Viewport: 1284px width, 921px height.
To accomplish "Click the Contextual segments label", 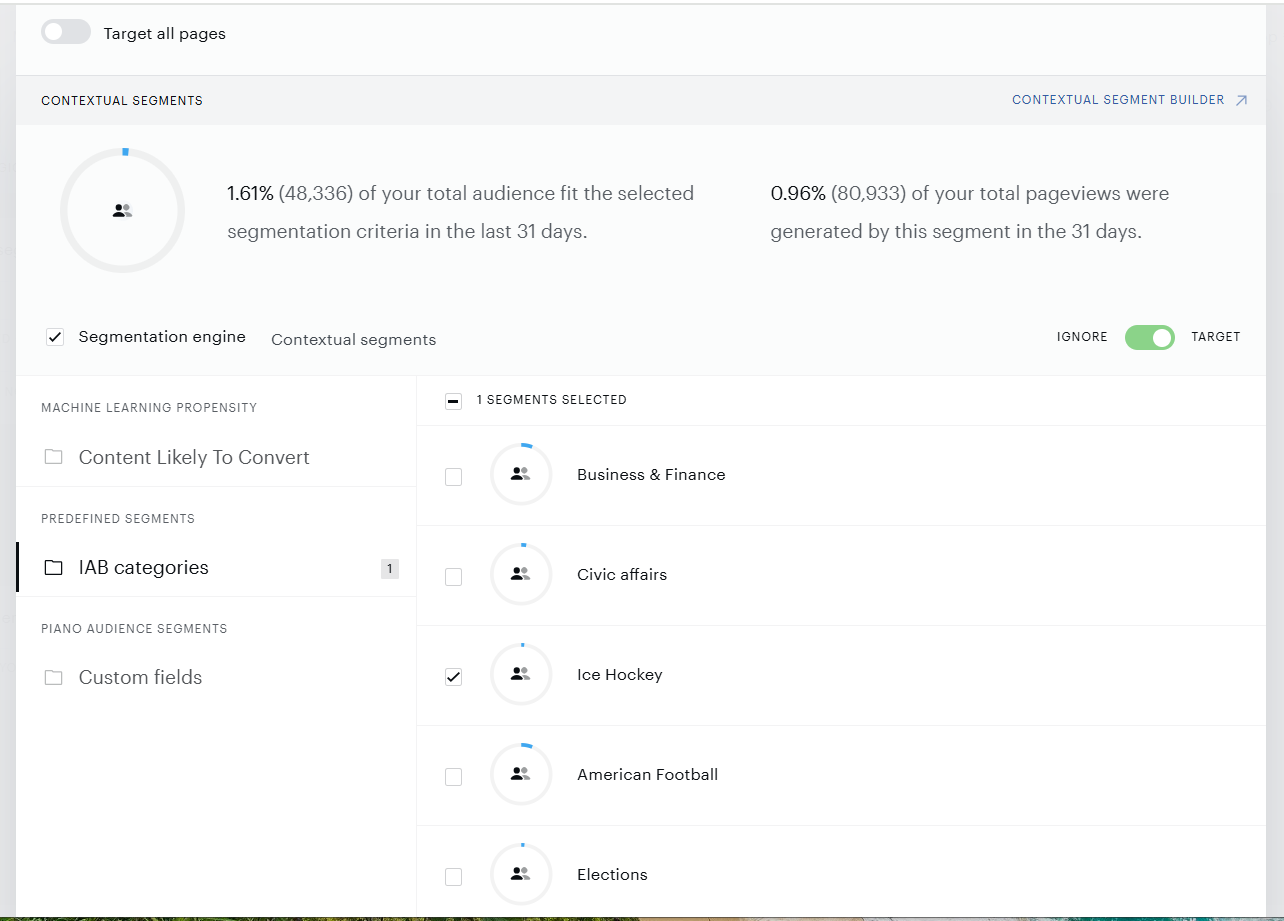I will (x=353, y=340).
